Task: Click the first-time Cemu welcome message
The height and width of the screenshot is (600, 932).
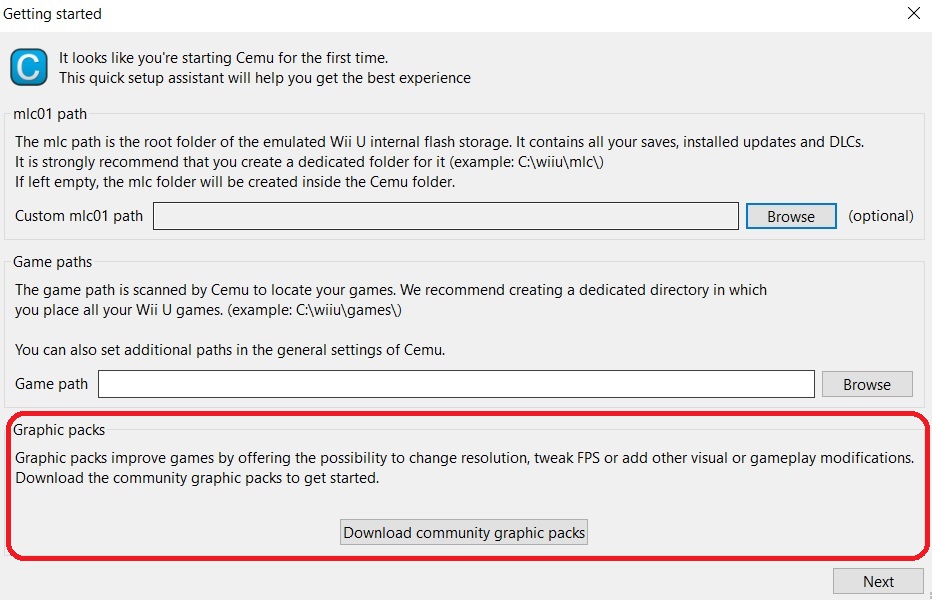Action: coord(223,59)
